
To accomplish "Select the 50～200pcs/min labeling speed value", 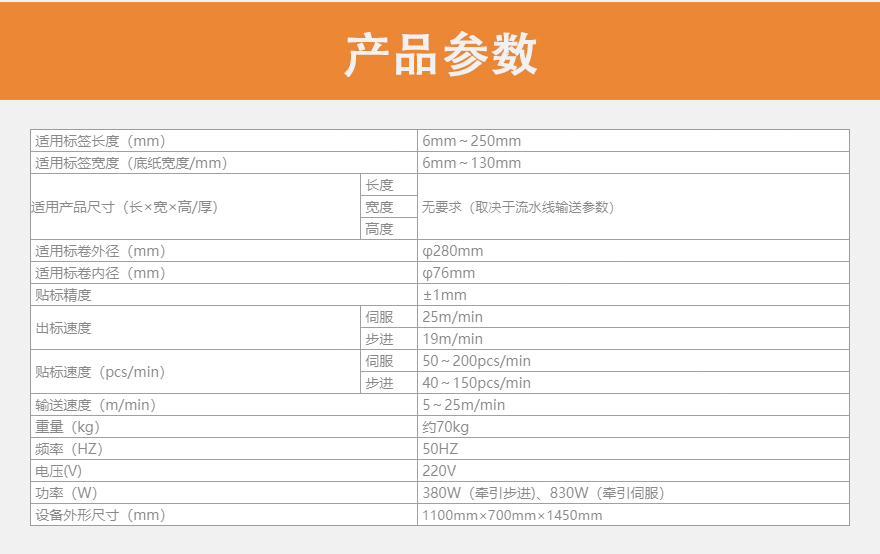I will coord(477,361).
